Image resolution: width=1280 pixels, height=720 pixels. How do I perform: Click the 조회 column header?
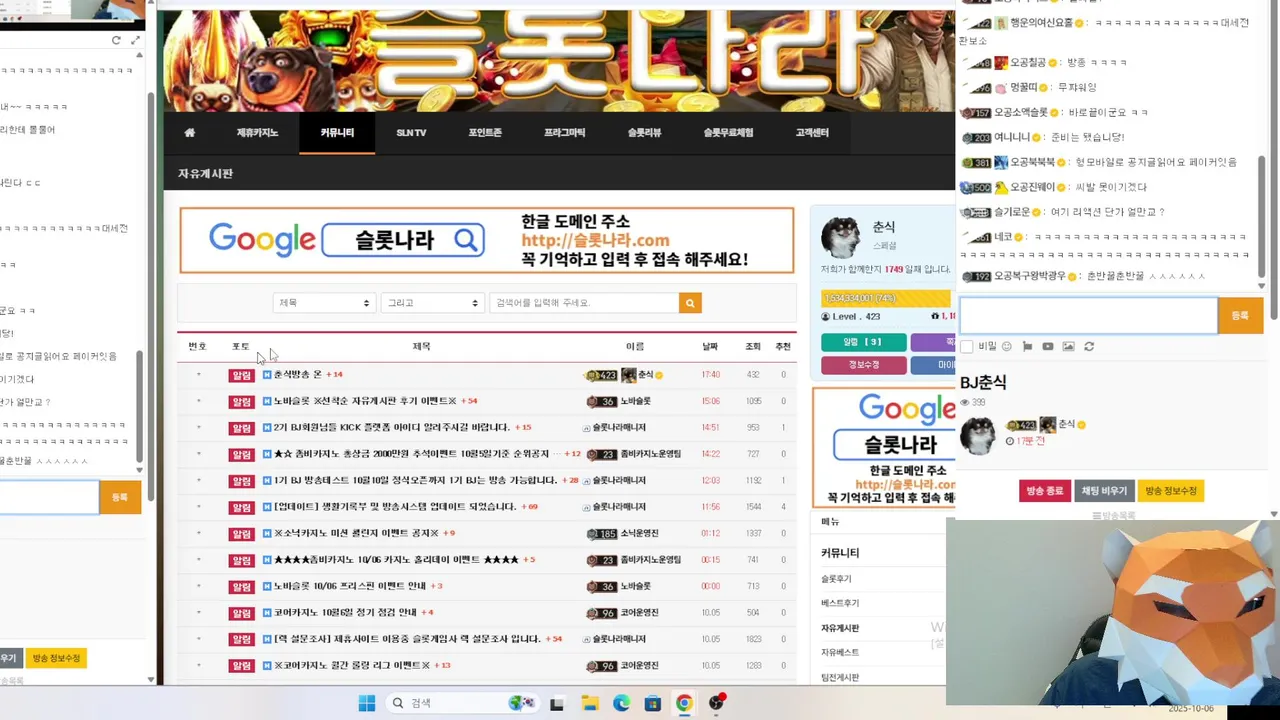pyautogui.click(x=753, y=346)
